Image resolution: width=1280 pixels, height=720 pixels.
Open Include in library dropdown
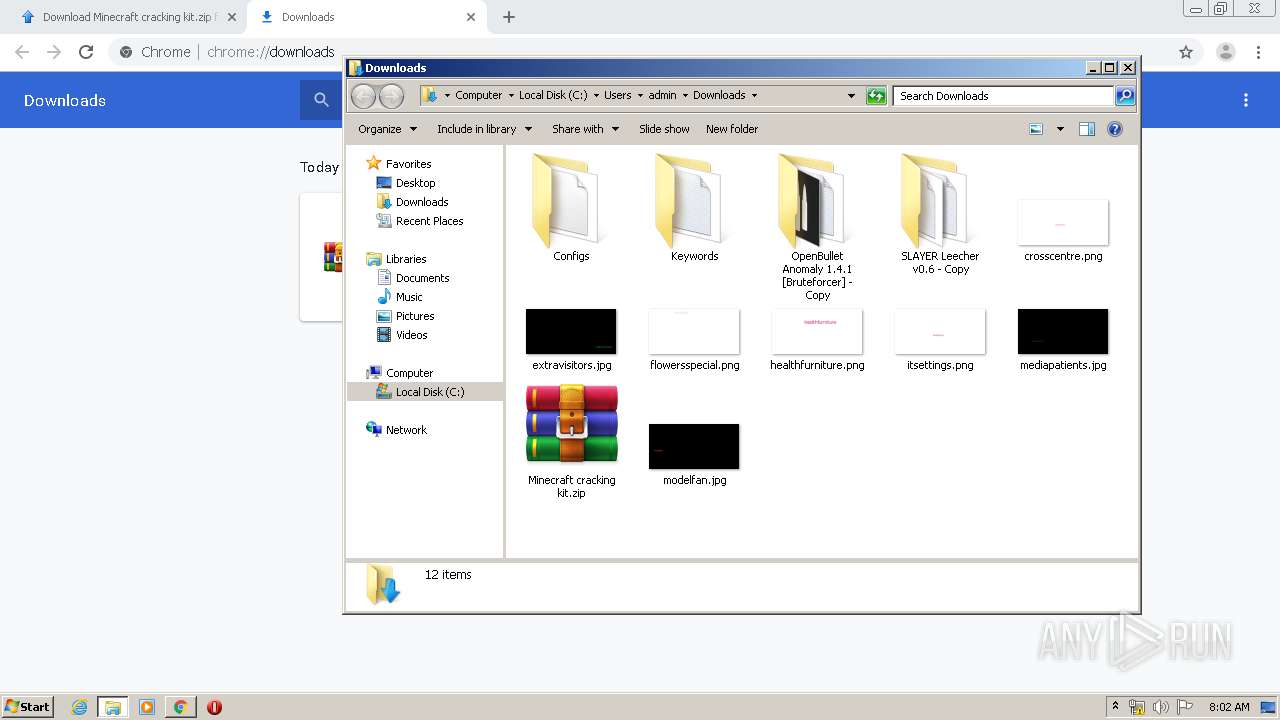[x=484, y=129]
